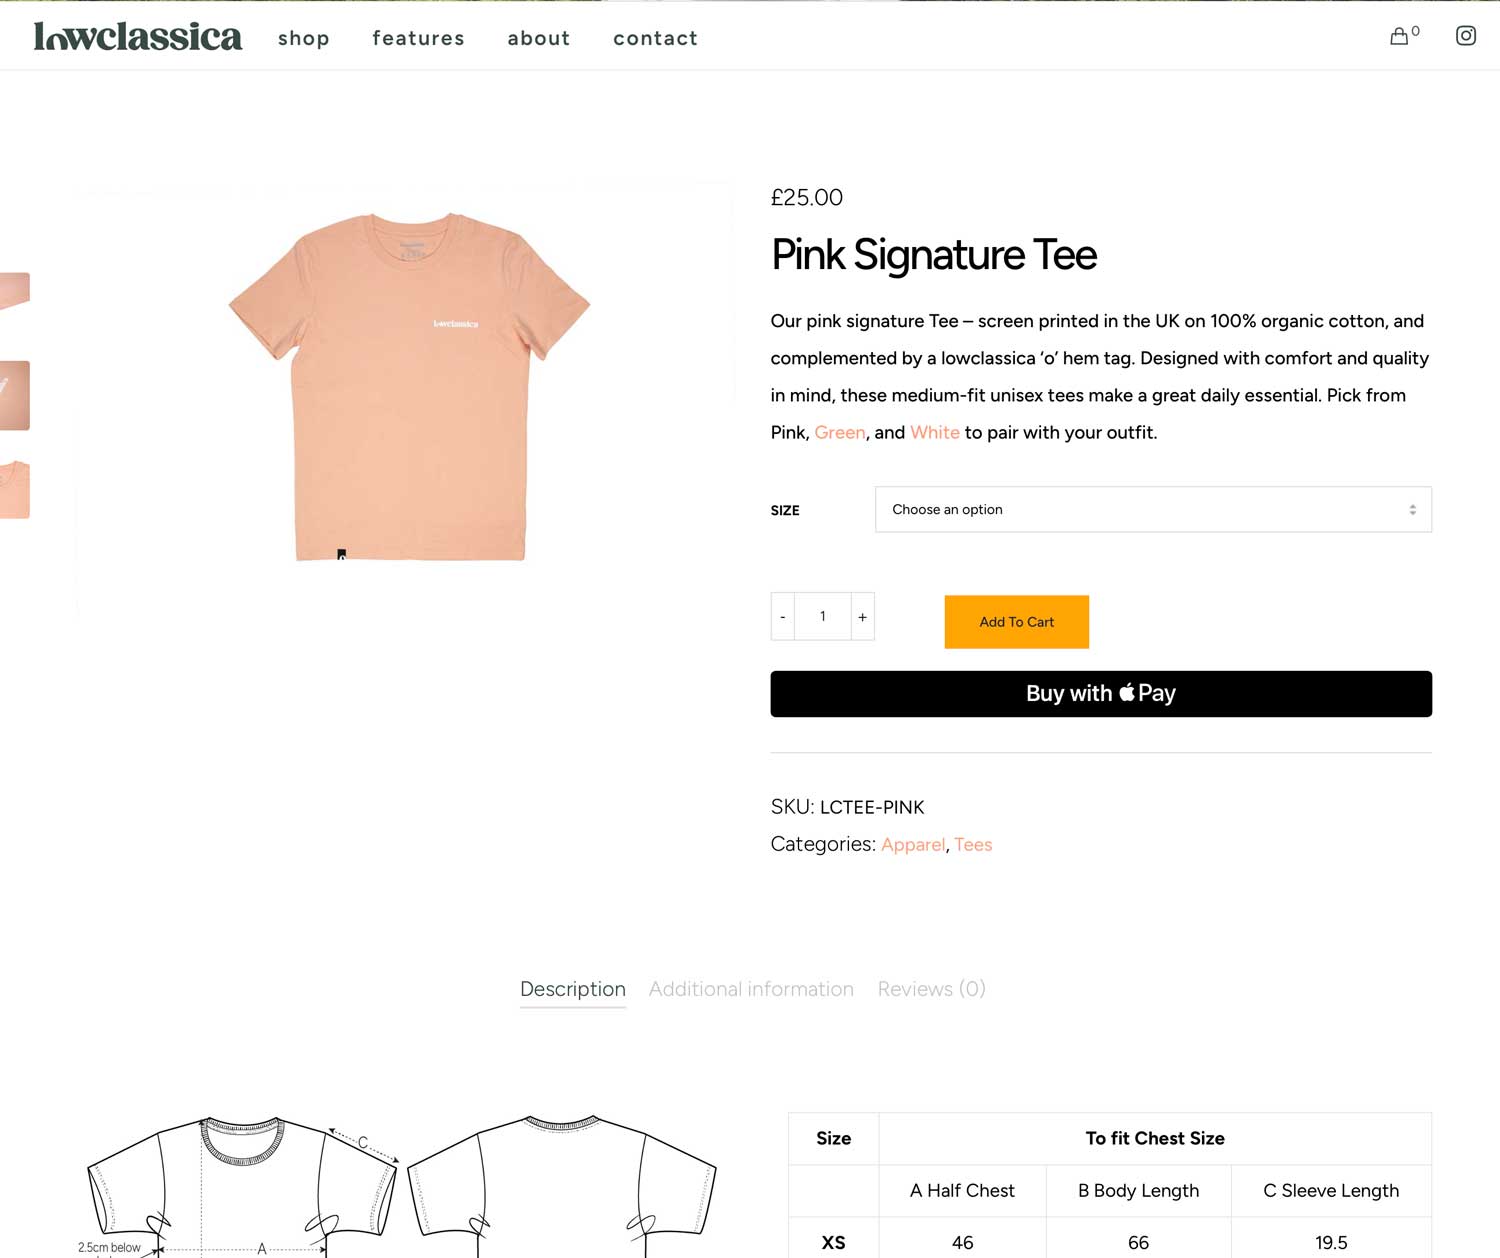The image size is (1500, 1258).
Task: Browse the Apparel category link
Action: pos(912,844)
